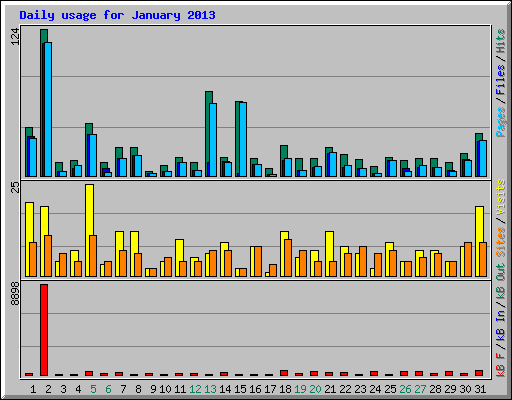Click day label 8 on the x-axis
This screenshot has width=512, height=400.
(138, 389)
